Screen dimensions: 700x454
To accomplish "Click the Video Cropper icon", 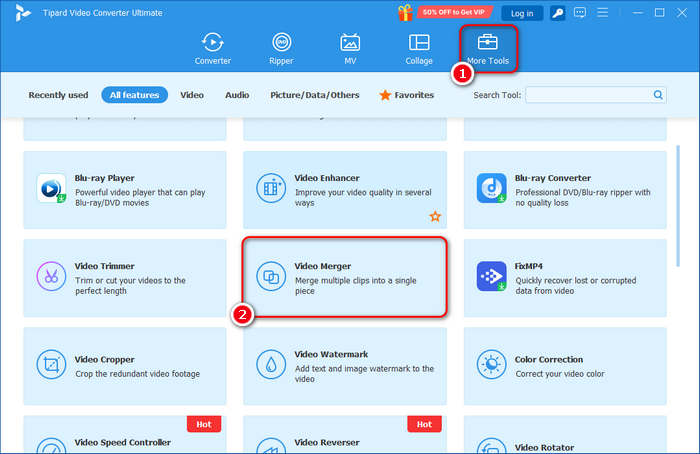I will click(x=51, y=364).
